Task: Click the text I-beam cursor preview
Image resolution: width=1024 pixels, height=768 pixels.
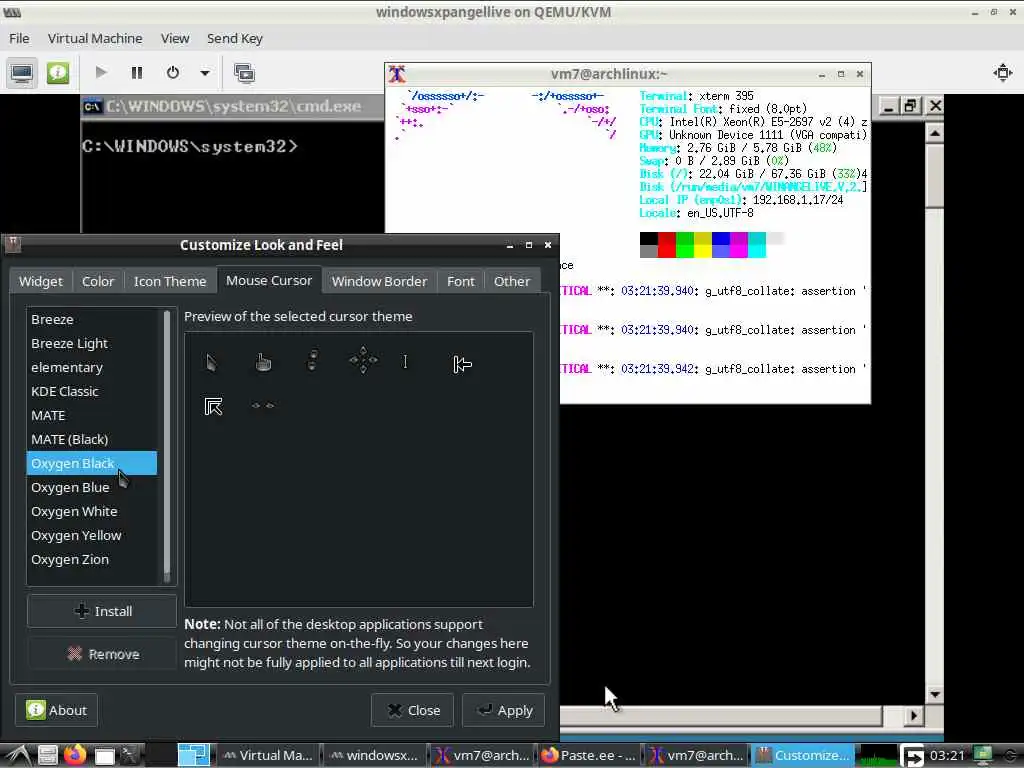Action: pos(406,362)
